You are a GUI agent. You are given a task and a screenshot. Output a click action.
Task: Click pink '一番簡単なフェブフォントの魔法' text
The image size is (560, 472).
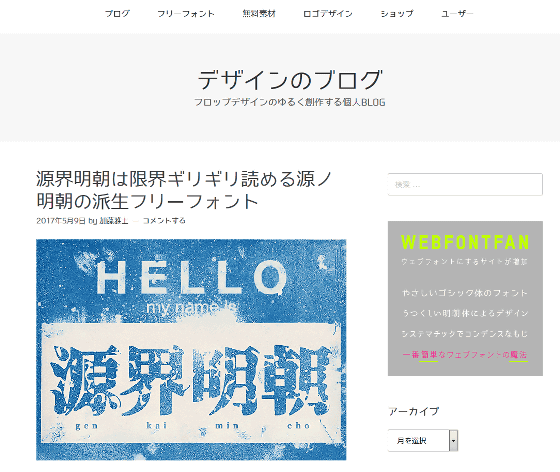[465, 355]
